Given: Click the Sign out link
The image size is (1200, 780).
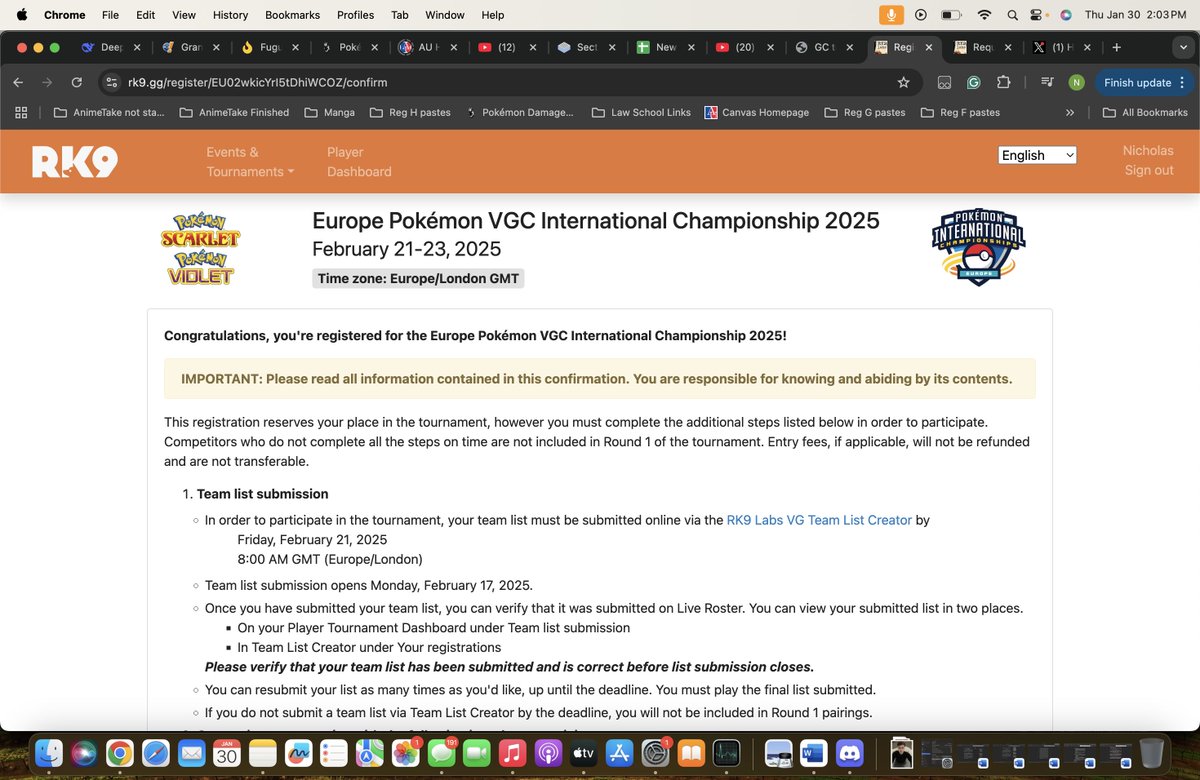Looking at the screenshot, I should click(1149, 170).
